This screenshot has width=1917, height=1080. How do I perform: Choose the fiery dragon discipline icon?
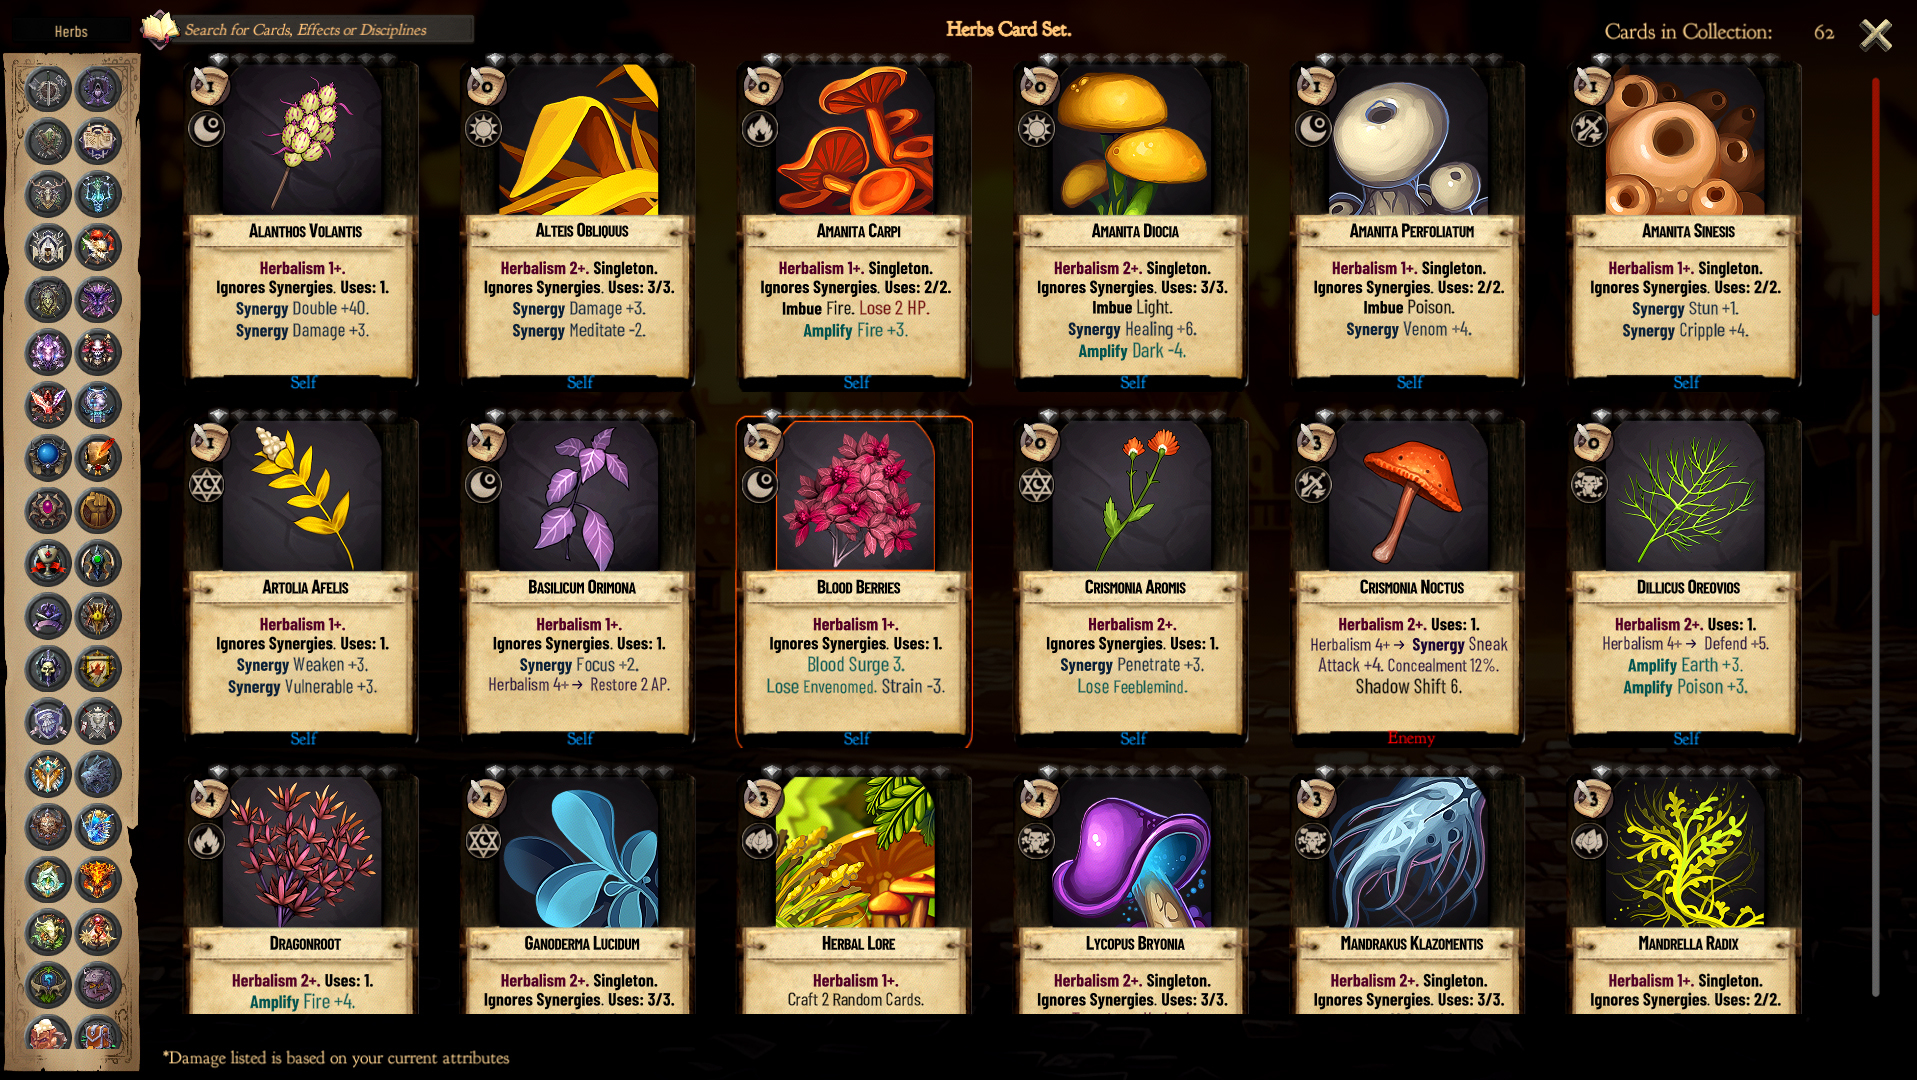coord(98,879)
